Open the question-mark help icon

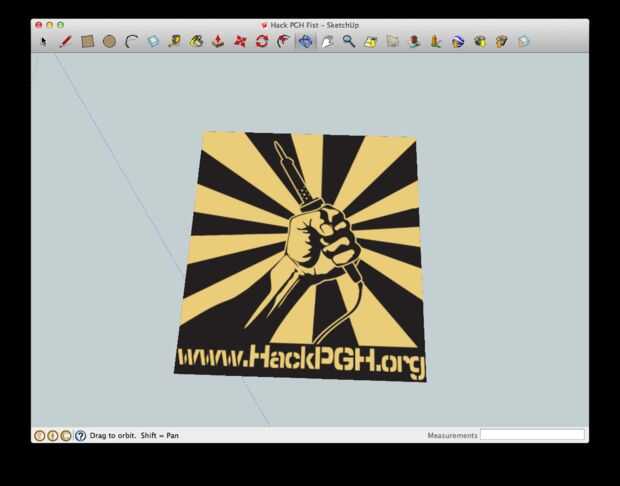click(80, 435)
